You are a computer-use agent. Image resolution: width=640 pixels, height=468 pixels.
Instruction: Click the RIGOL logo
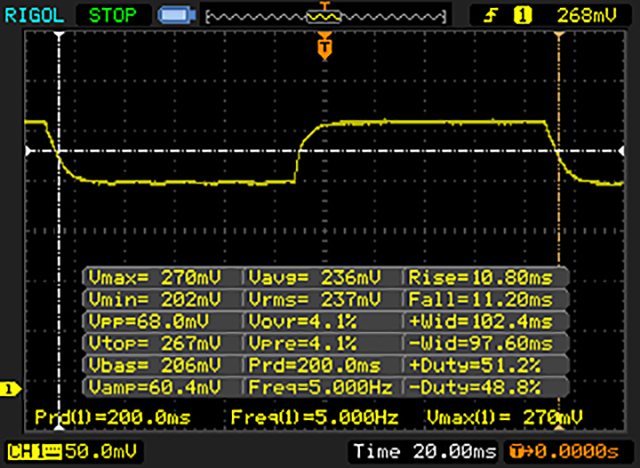pos(32,15)
